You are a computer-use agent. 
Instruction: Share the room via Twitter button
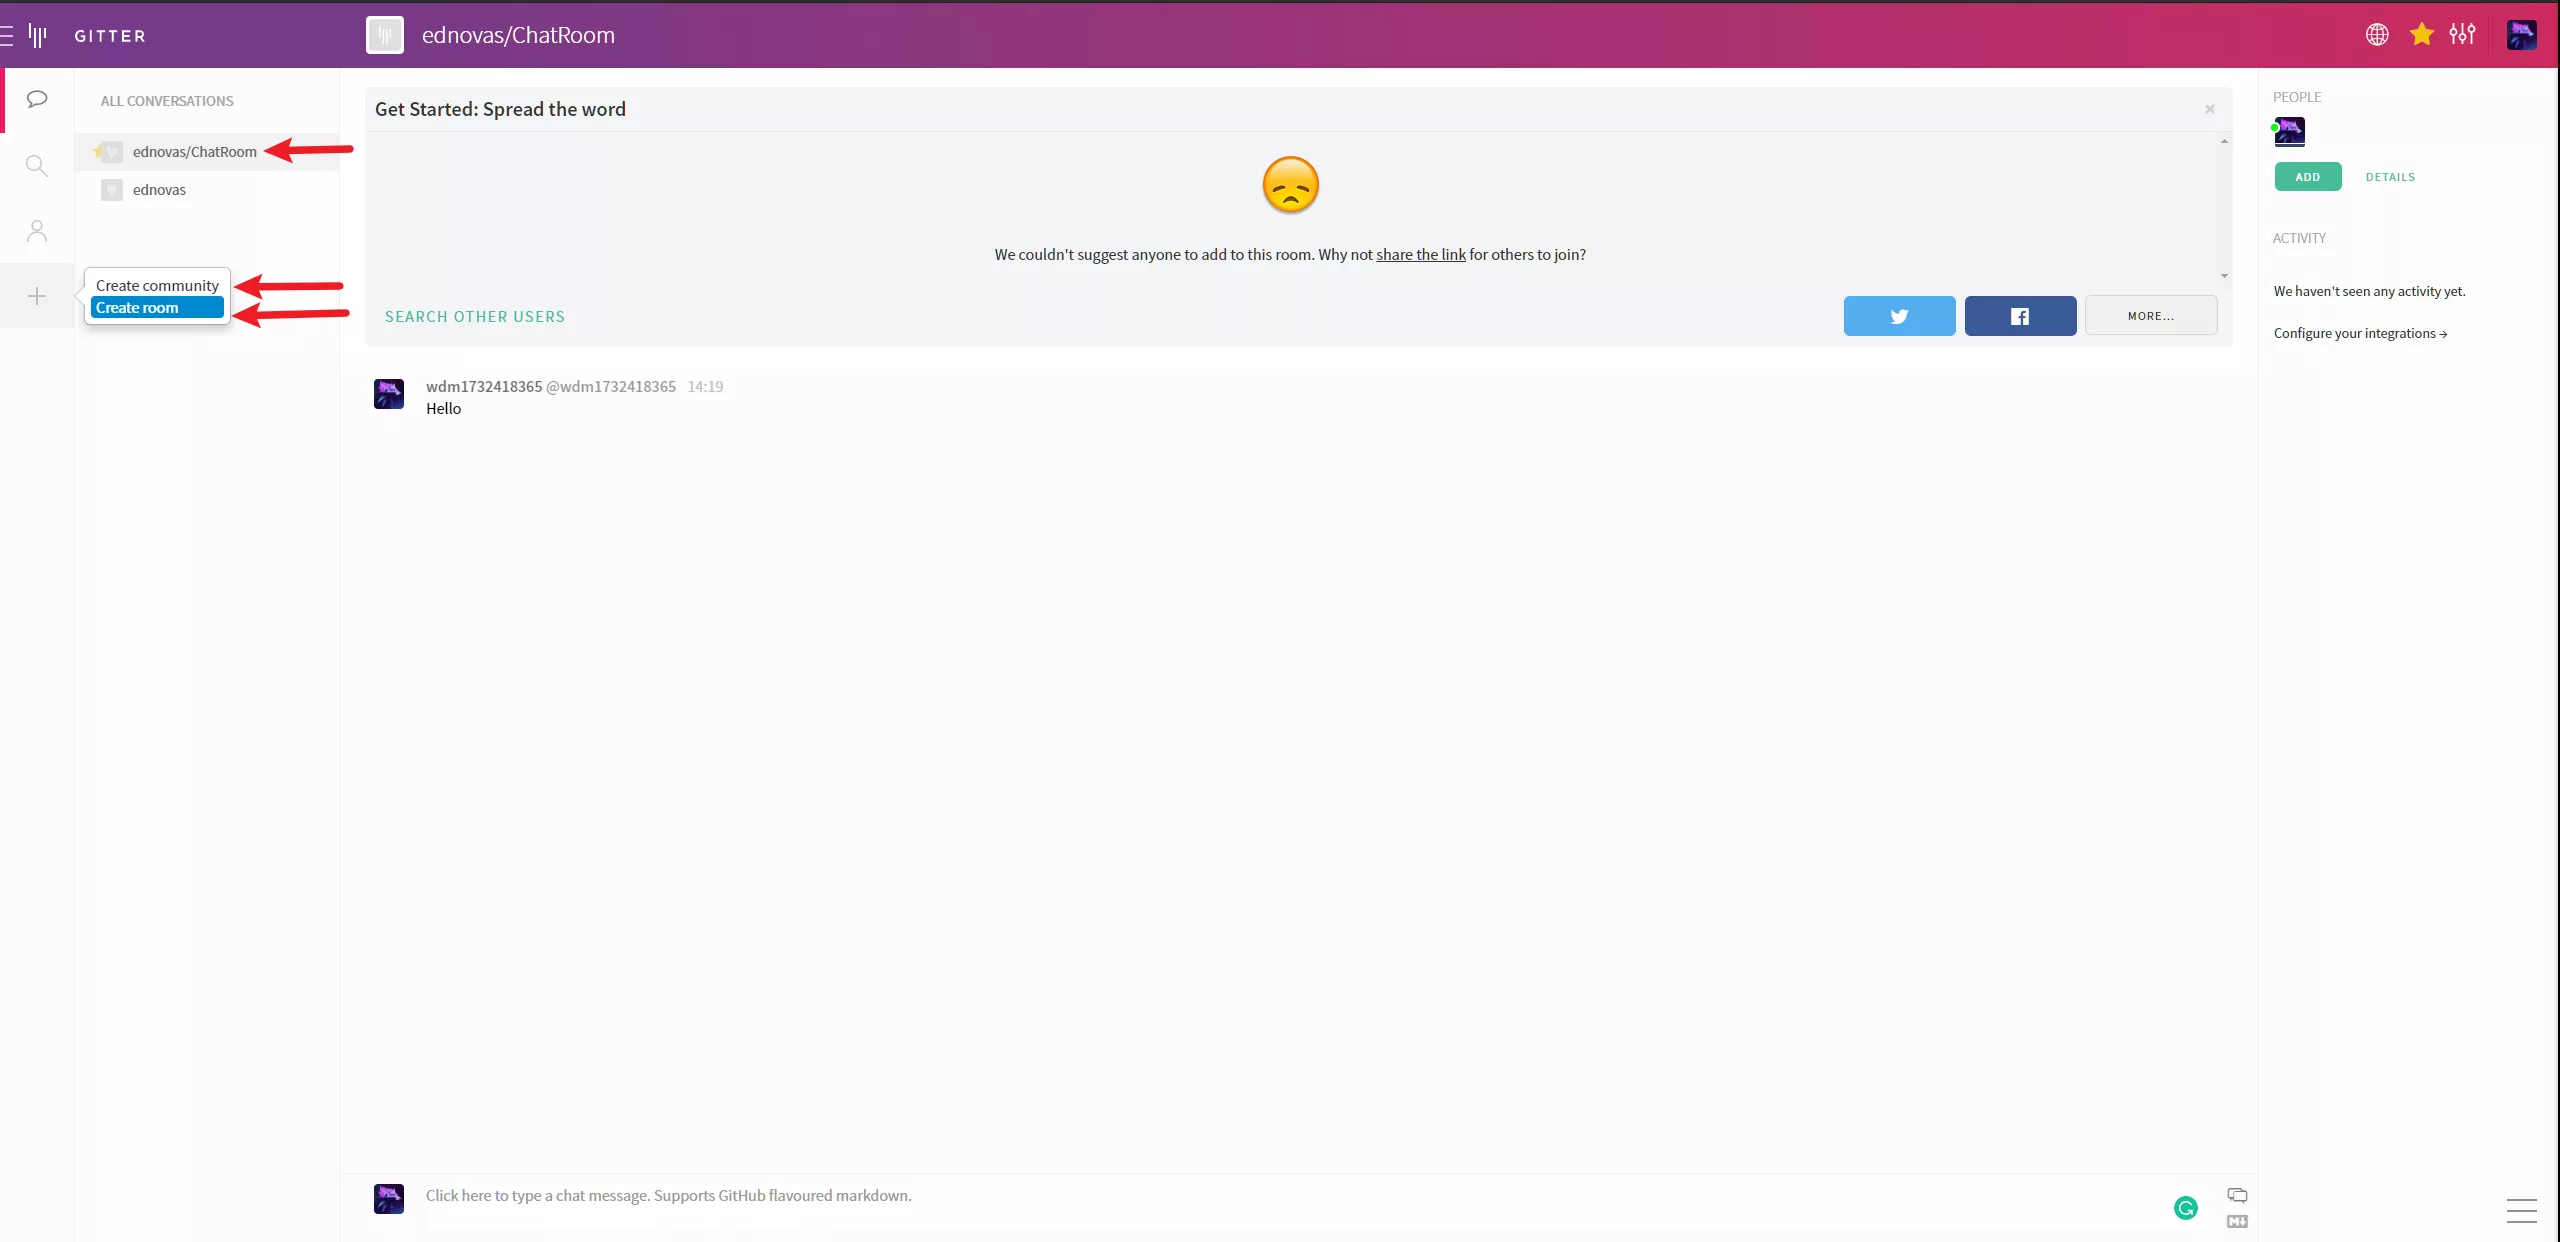click(x=1899, y=316)
